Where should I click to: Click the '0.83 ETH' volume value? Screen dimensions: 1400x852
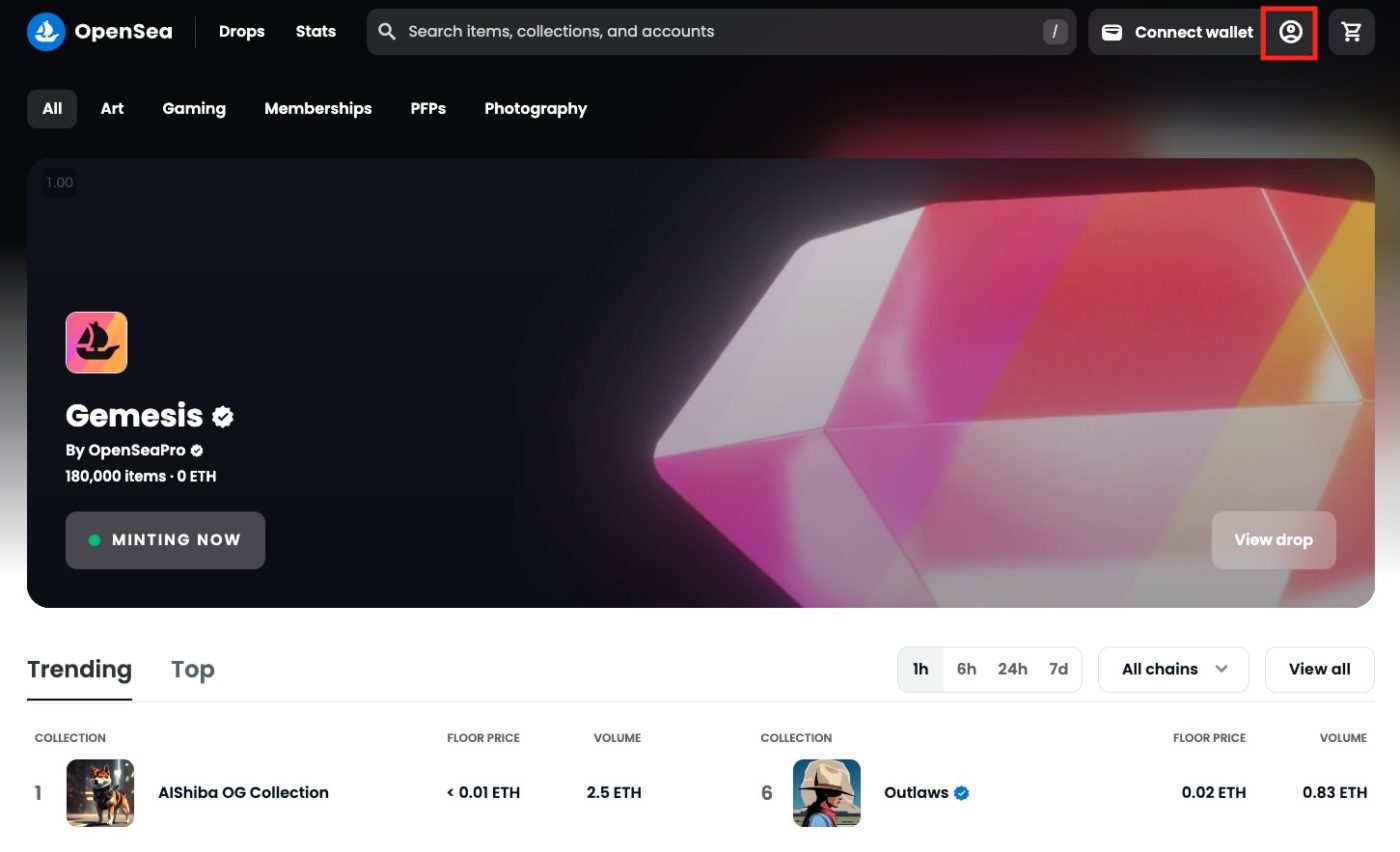point(1335,793)
